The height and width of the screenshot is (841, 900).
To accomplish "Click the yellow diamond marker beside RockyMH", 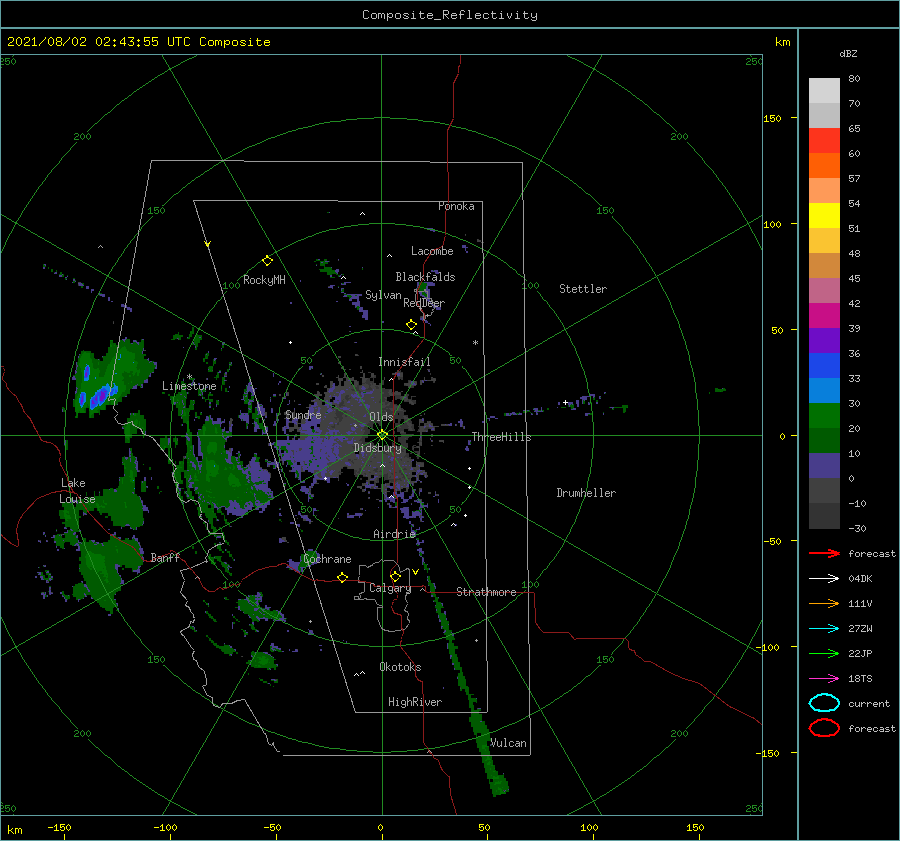I will (267, 261).
